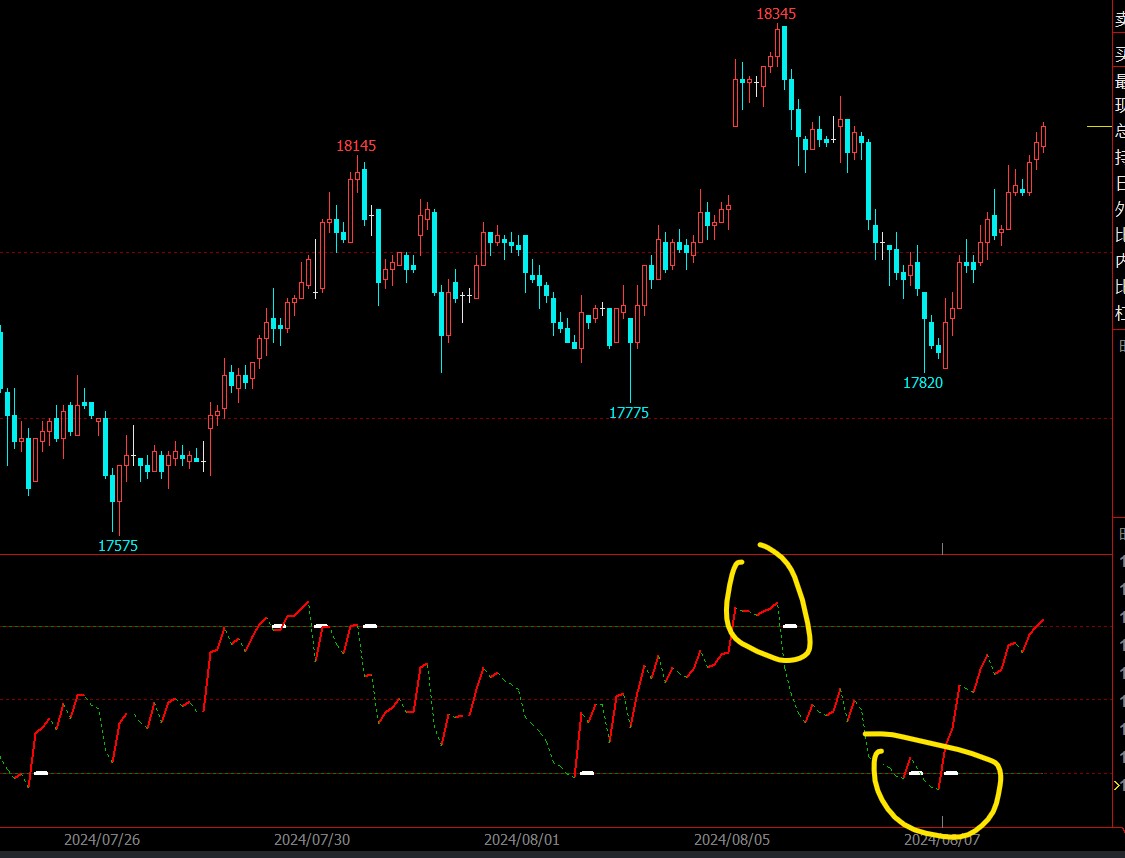Screen dimensions: 1125x858
Task: Click the 18145 peak price label
Action: [356, 146]
